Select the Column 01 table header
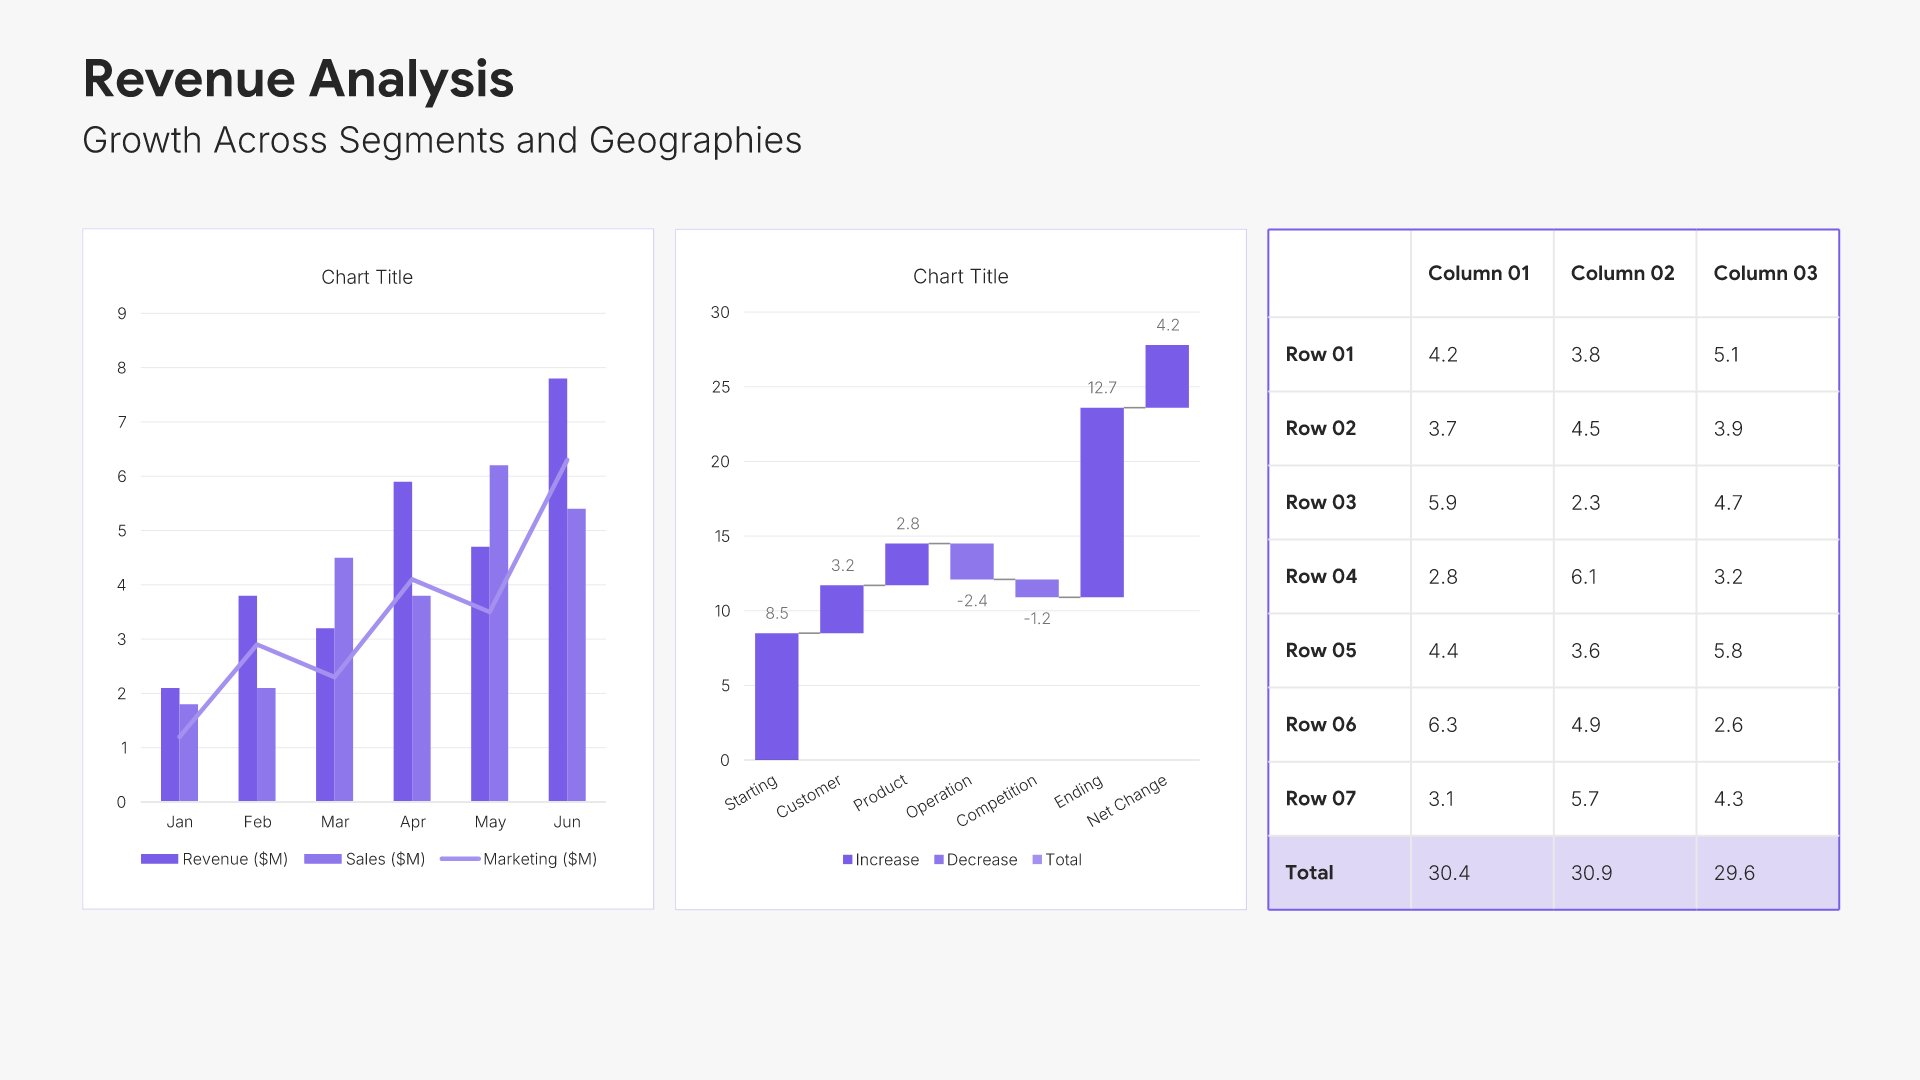The height and width of the screenshot is (1080, 1920). 1478,273
